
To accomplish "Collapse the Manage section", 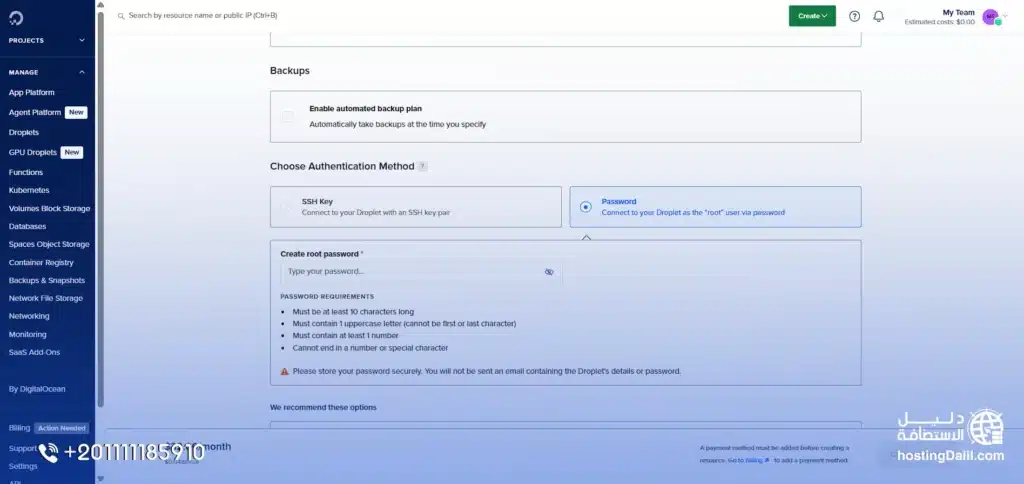I will tap(82, 72).
